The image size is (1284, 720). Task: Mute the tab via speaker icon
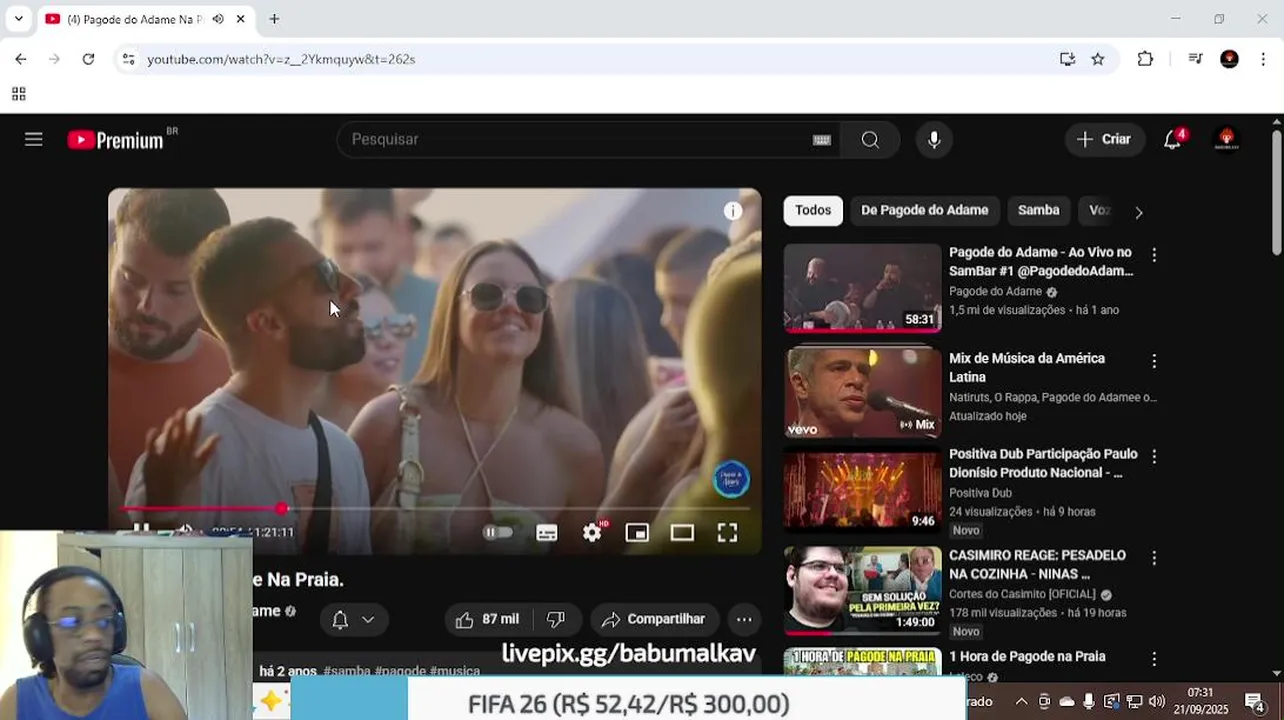(x=218, y=19)
